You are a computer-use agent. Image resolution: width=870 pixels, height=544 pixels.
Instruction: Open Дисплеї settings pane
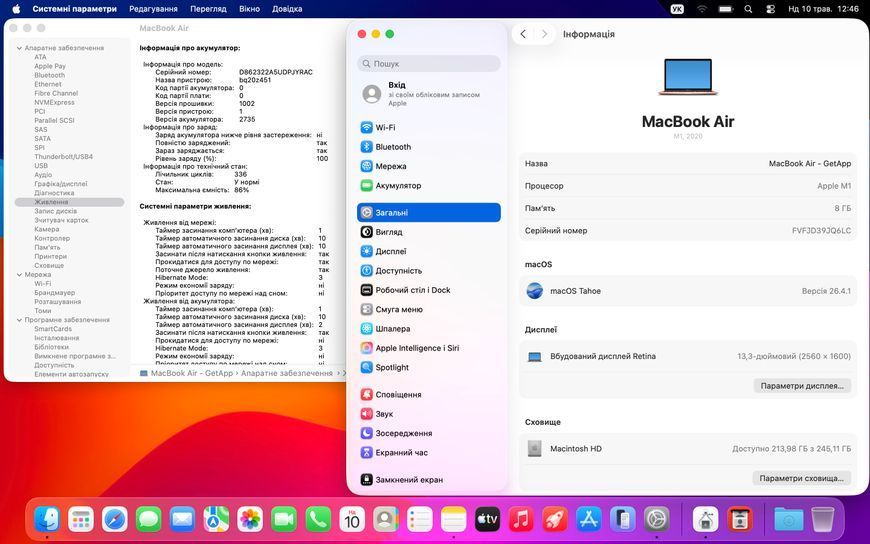point(428,251)
